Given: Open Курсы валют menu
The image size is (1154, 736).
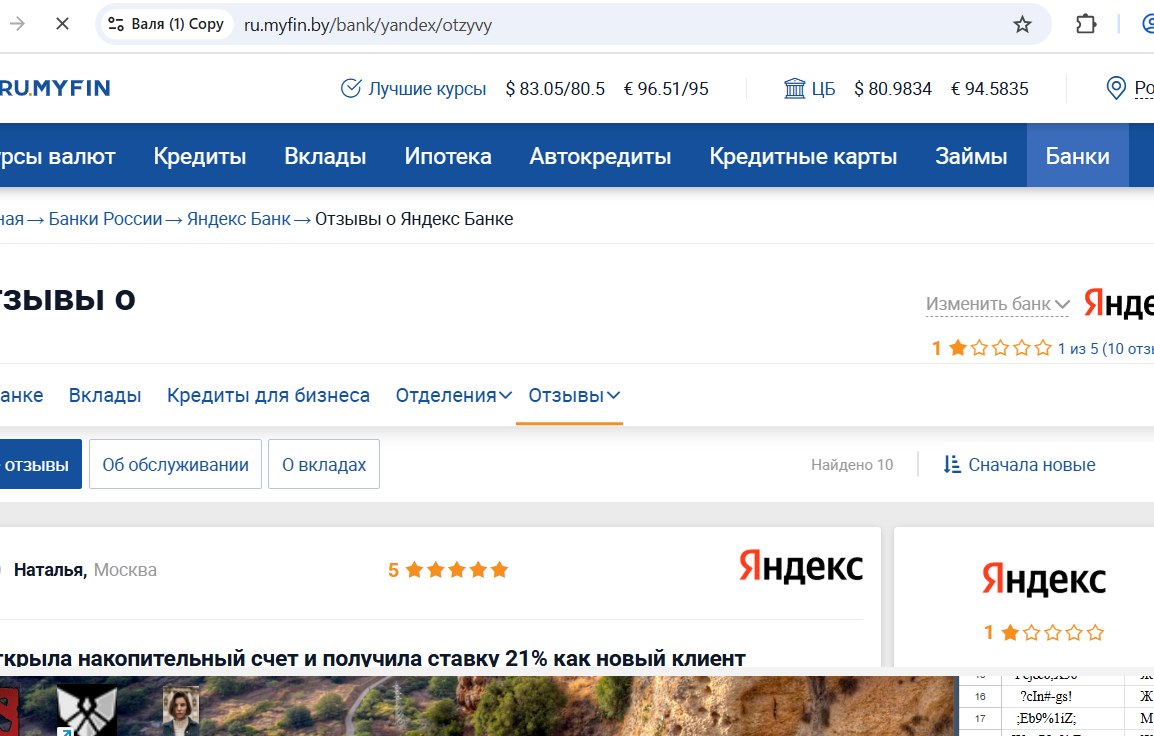Looking at the screenshot, I should pos(57,156).
